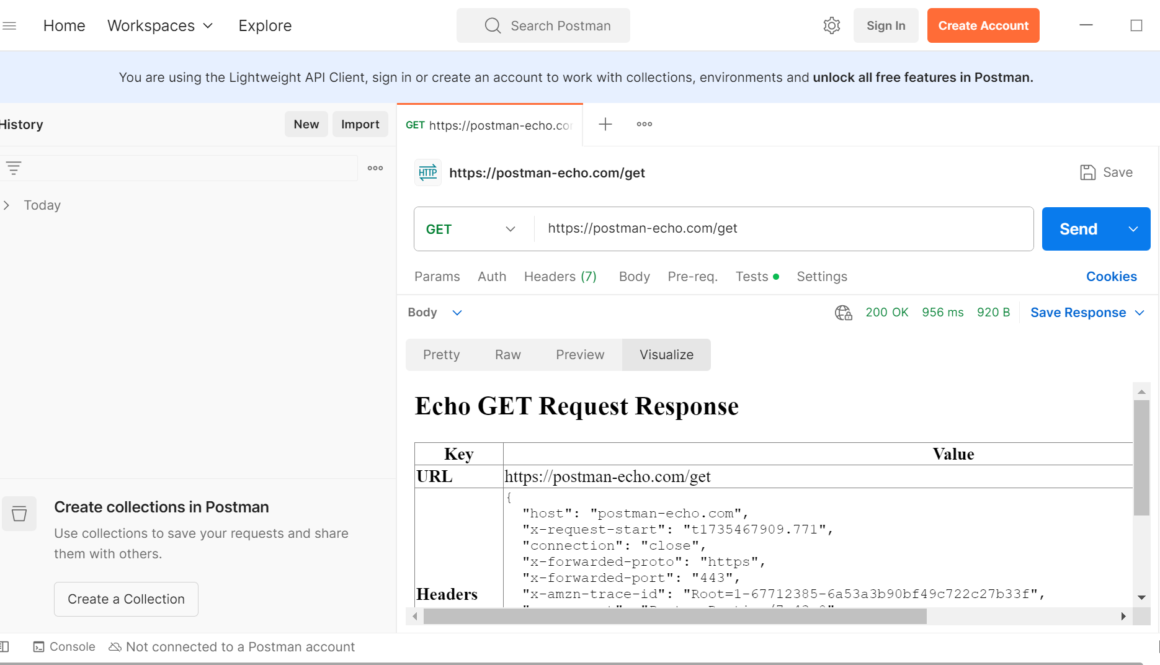Click the Save disk icon
This screenshot has width=1160, height=665.
point(1088,172)
